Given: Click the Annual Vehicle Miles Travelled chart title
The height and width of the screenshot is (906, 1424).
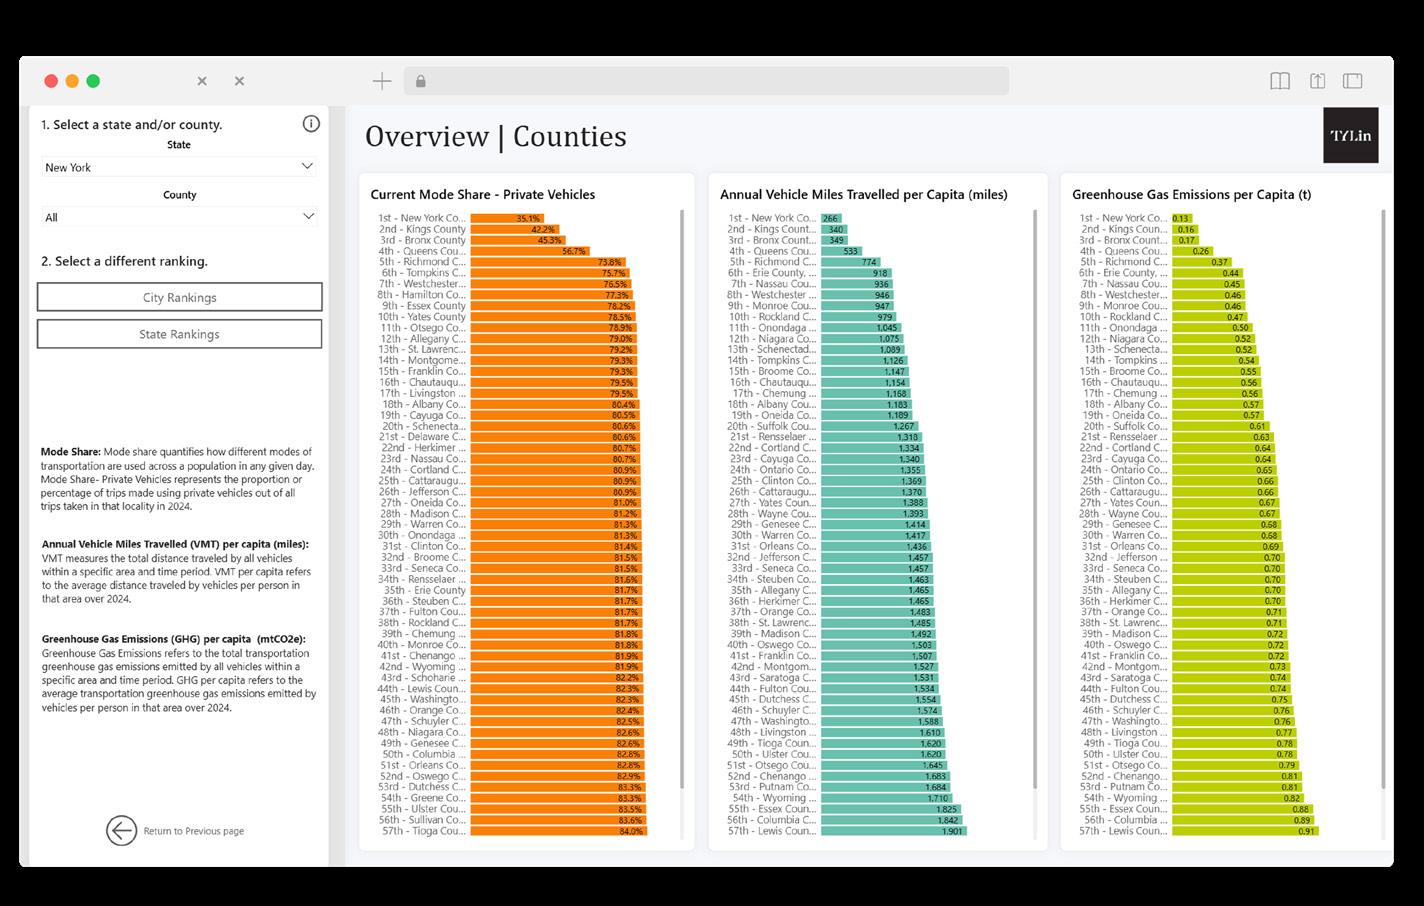Looking at the screenshot, I should [864, 195].
